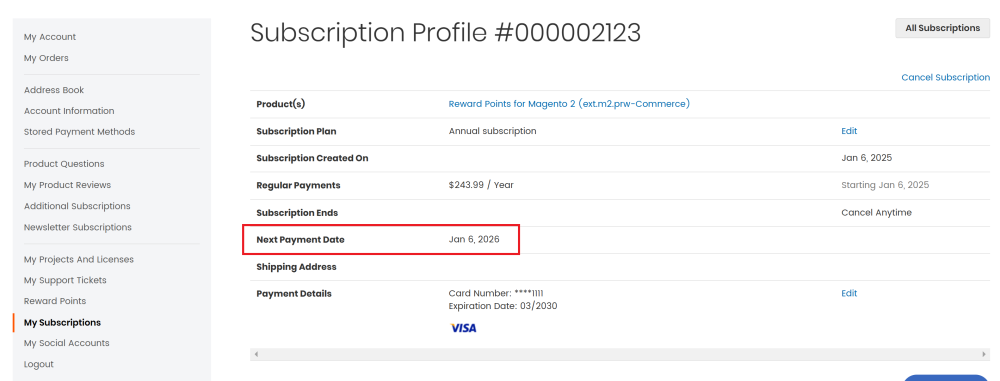Click left arrow of horizontal scrollbar
This screenshot has width=1000, height=381.
[256, 354]
